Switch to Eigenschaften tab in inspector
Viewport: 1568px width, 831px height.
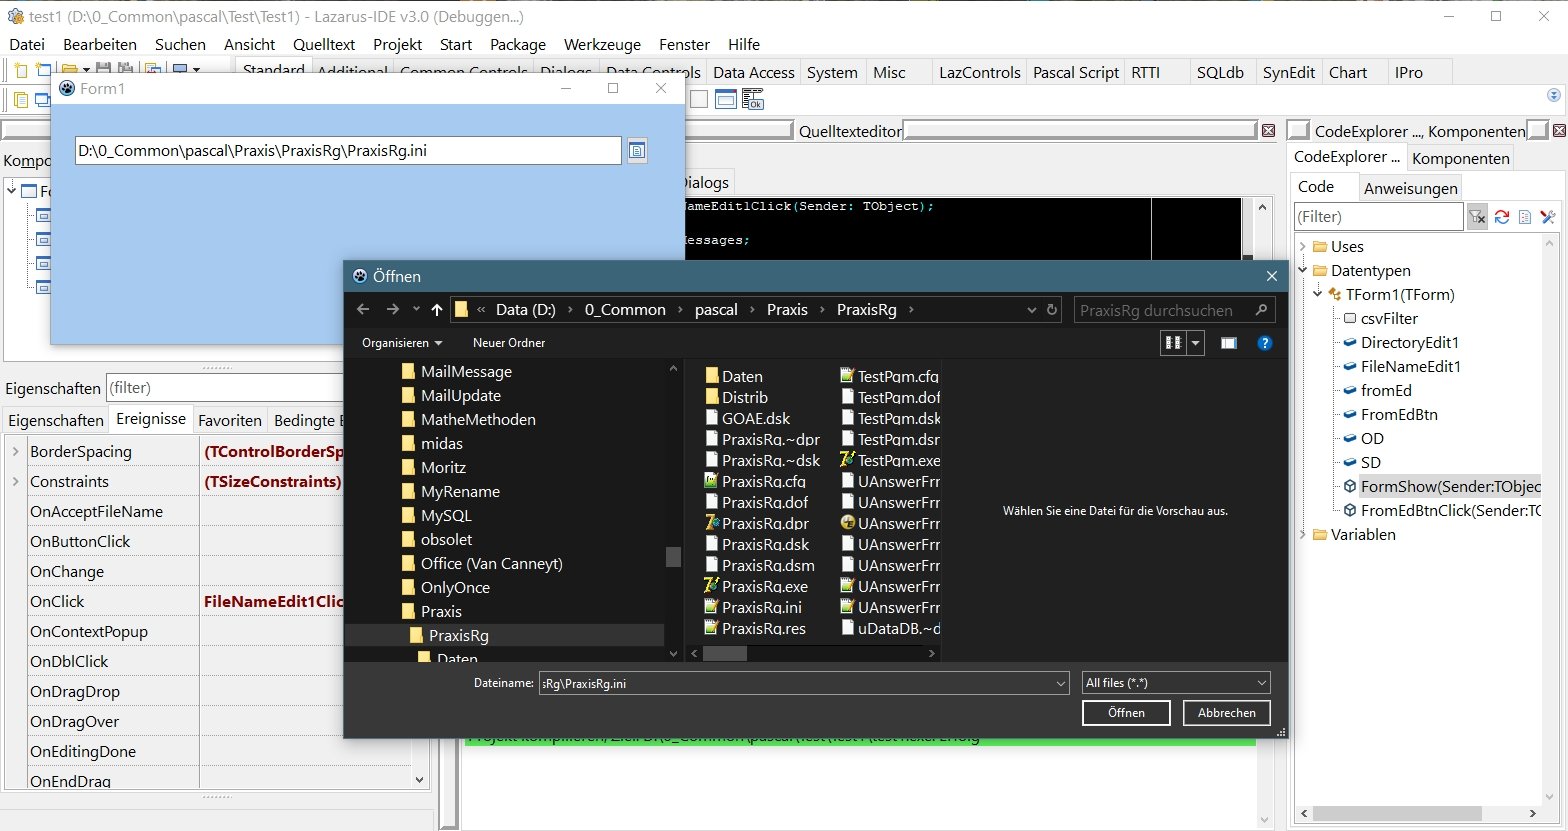(x=56, y=420)
